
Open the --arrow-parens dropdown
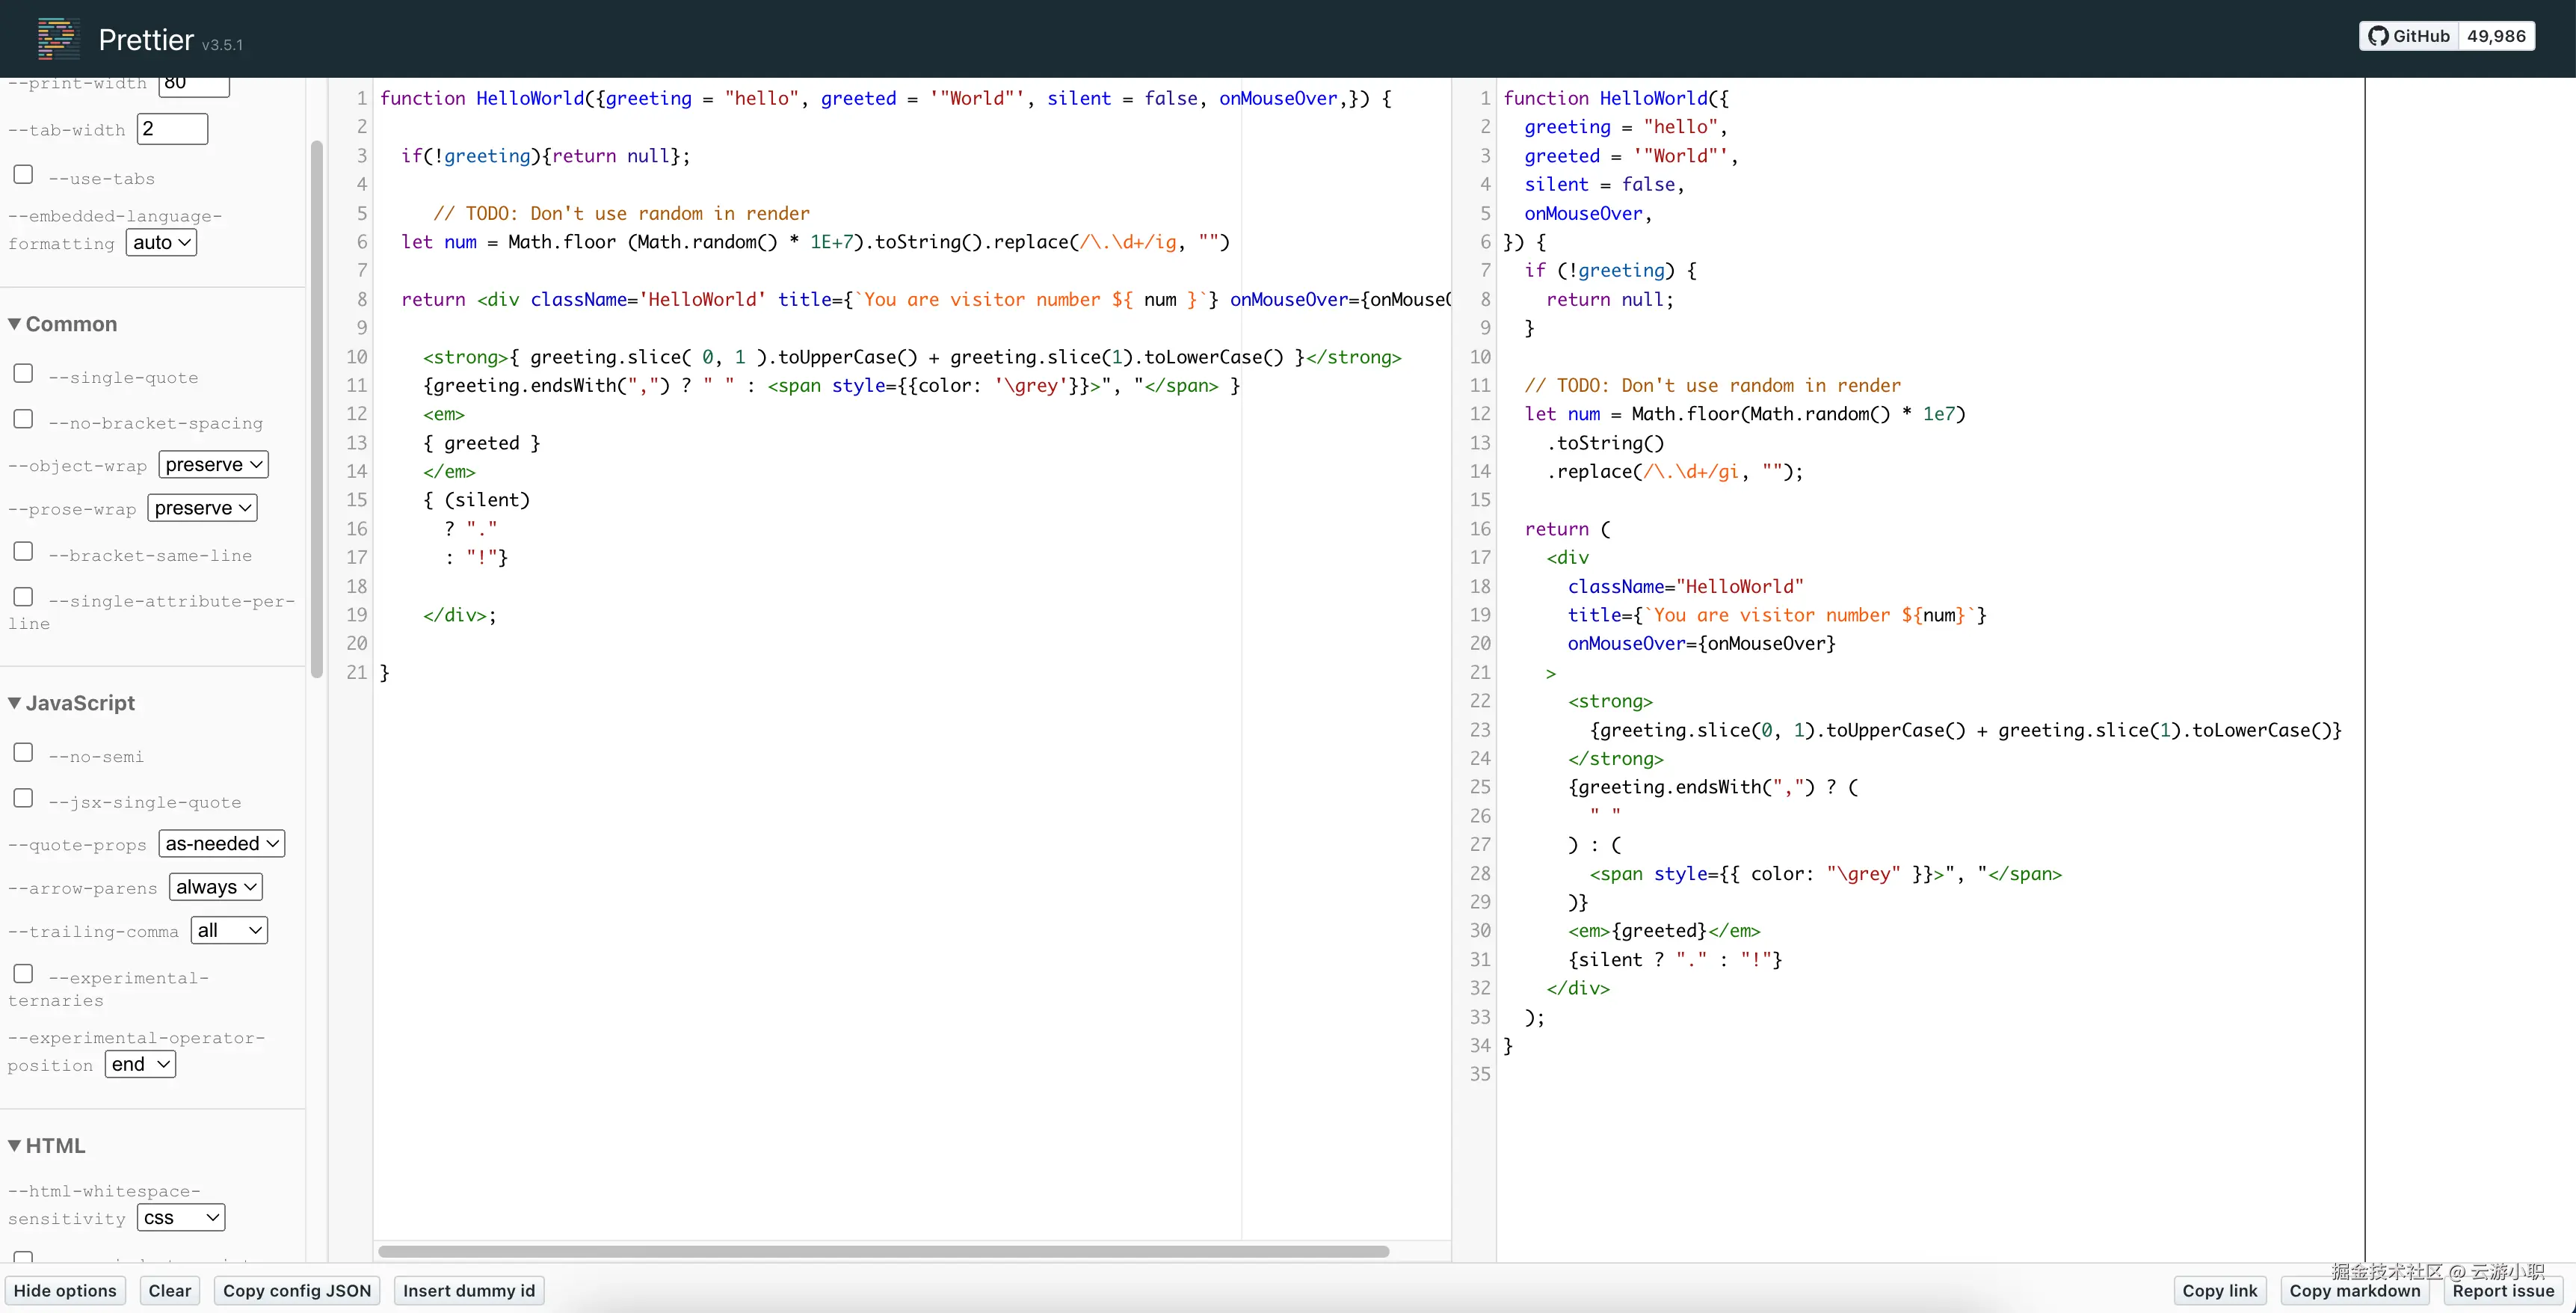216,888
